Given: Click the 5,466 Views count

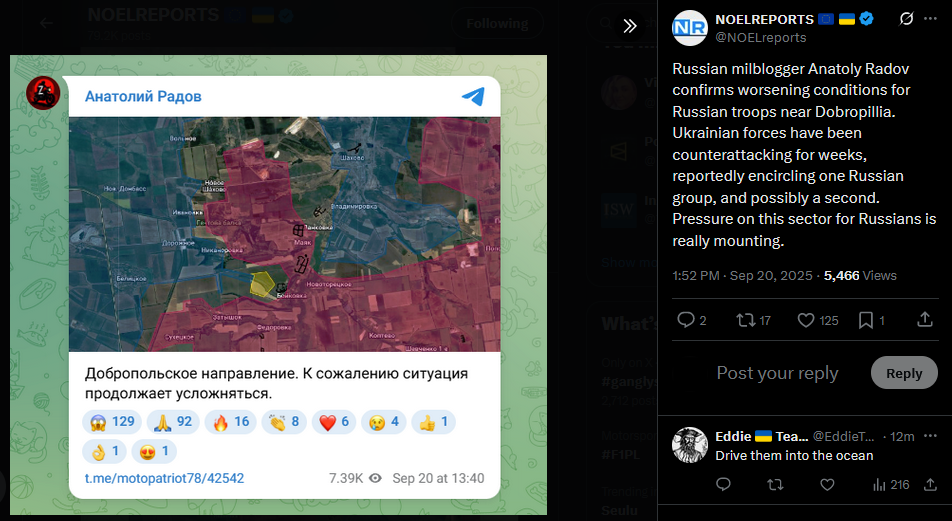Looking at the screenshot, I should click(x=860, y=276).
